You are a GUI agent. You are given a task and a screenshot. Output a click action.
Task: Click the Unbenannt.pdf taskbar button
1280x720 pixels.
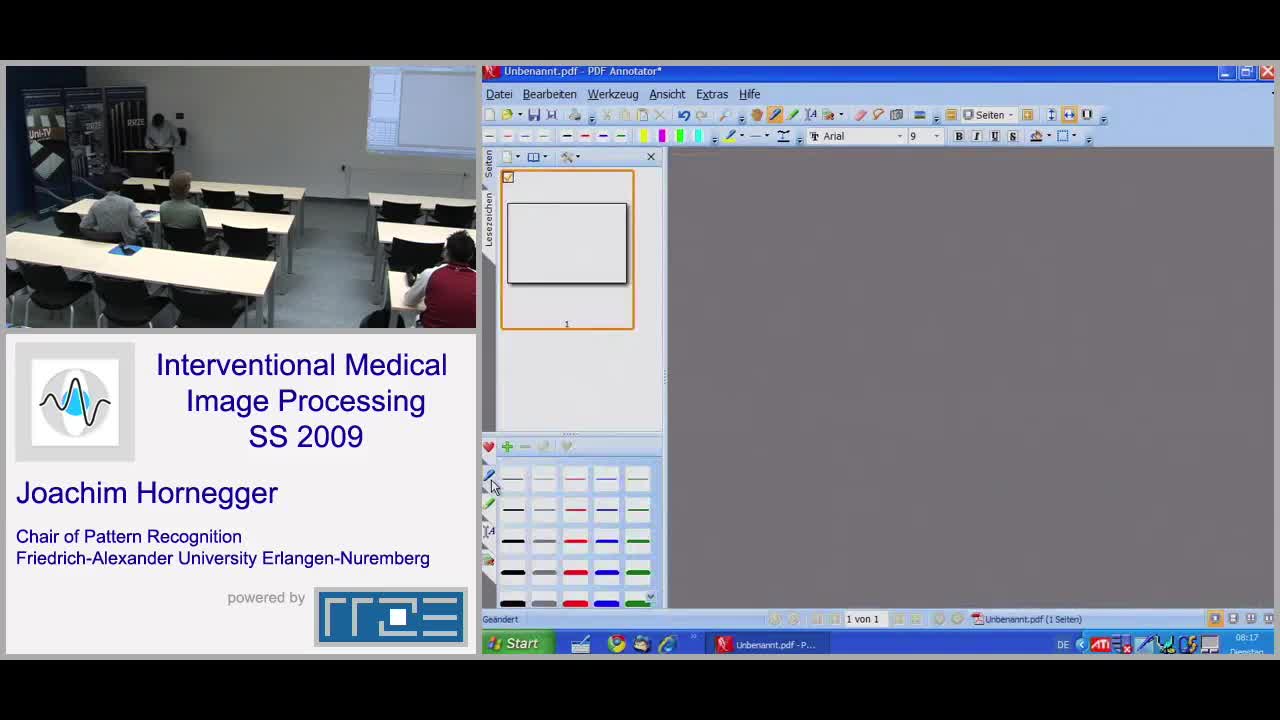pos(766,645)
